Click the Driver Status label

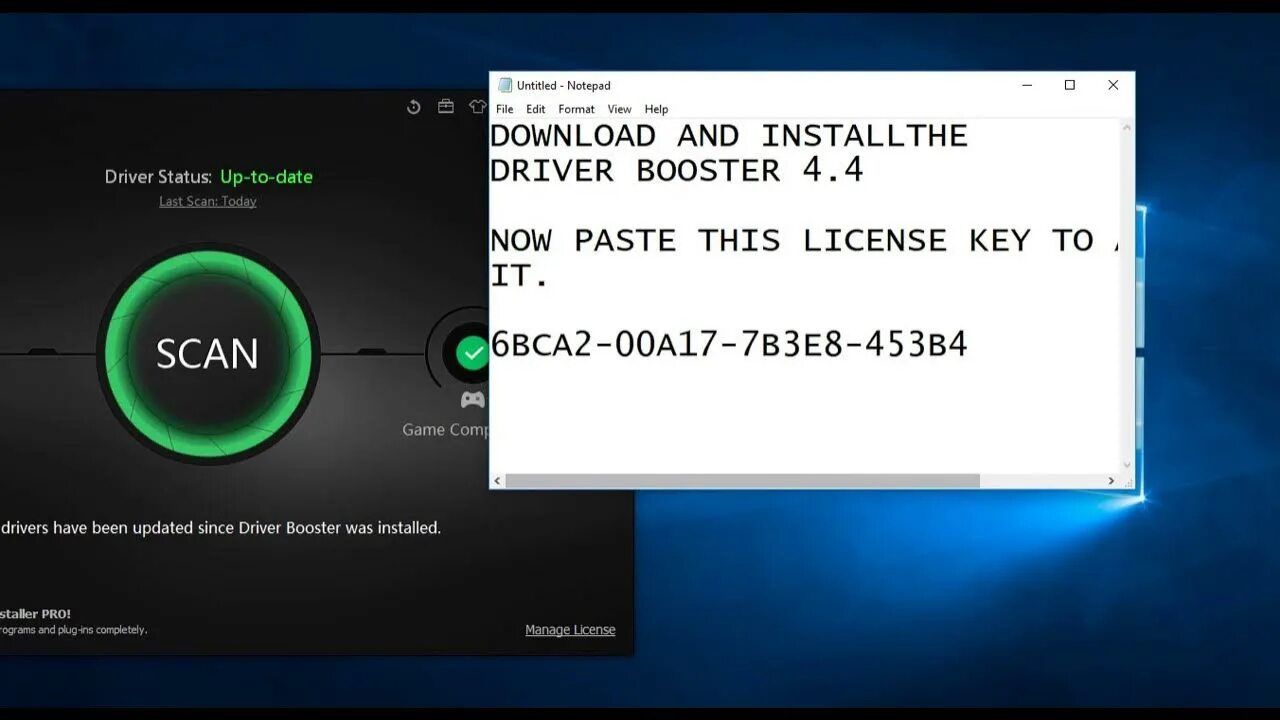pos(158,177)
